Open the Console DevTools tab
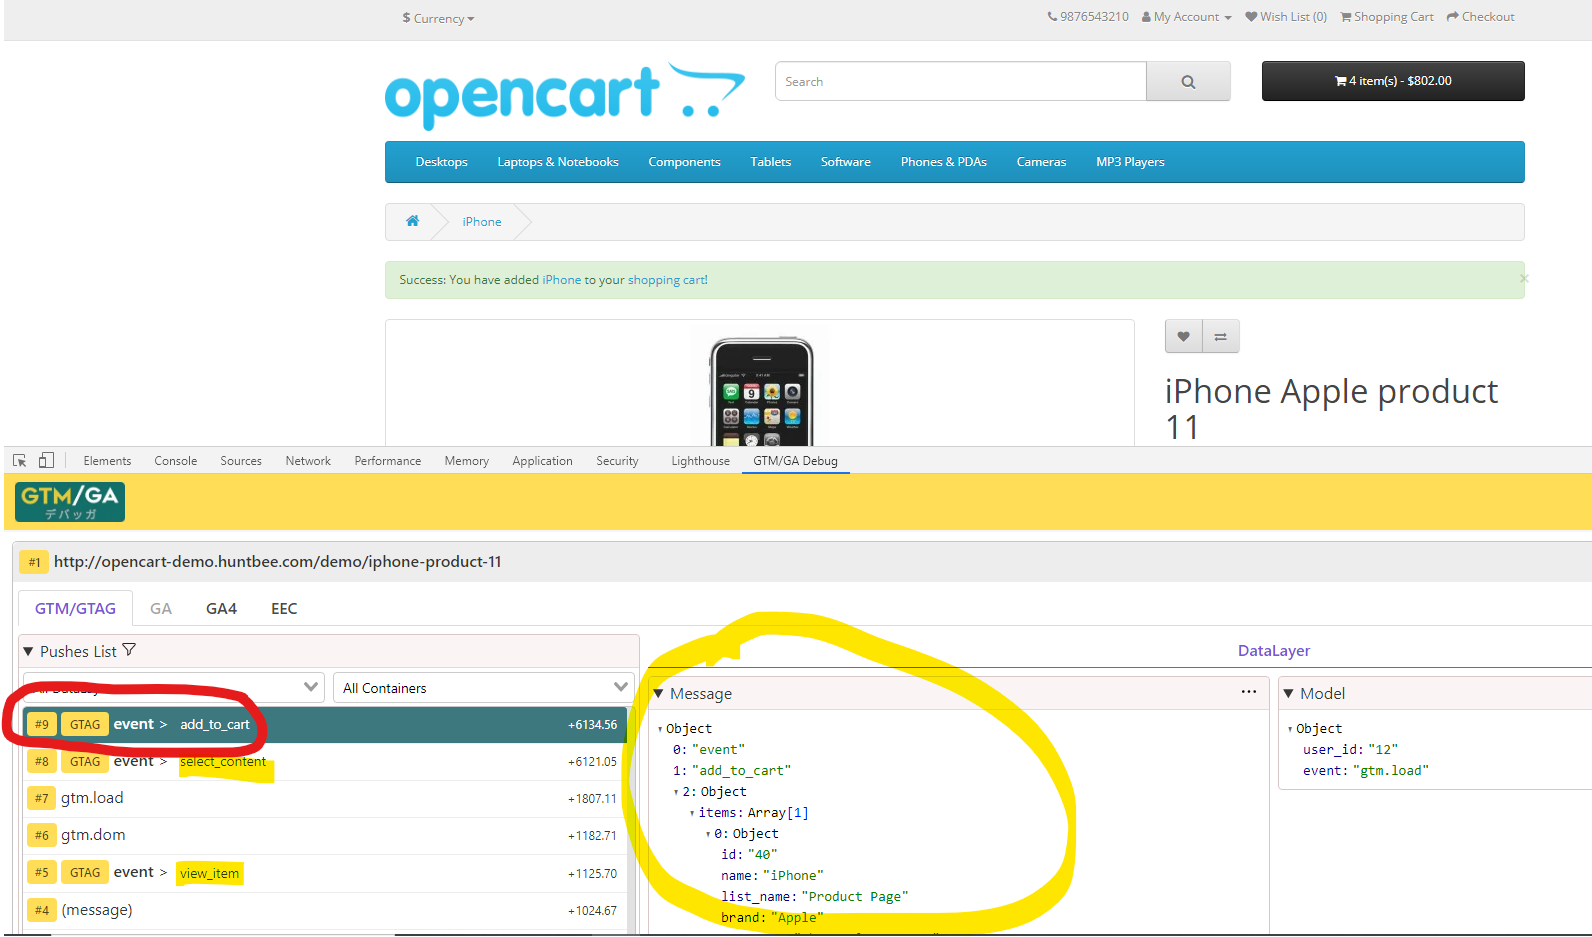1592x937 pixels. coord(176,461)
